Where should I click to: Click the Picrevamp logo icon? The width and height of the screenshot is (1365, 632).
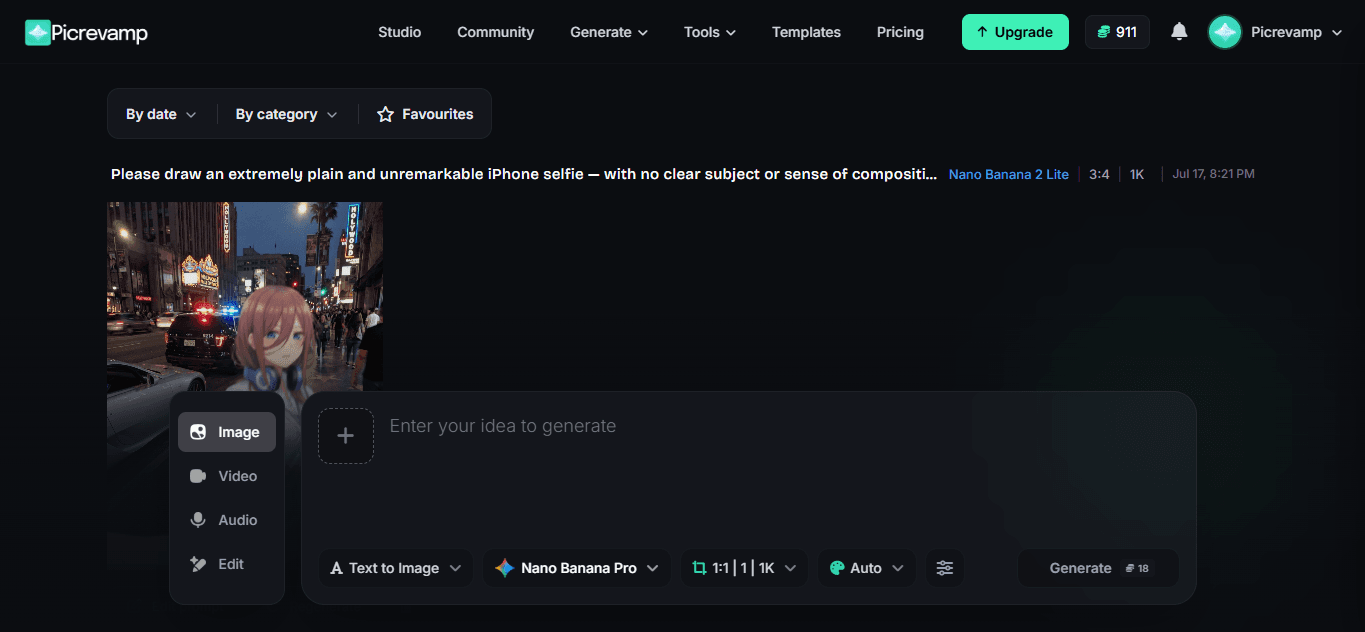point(38,33)
